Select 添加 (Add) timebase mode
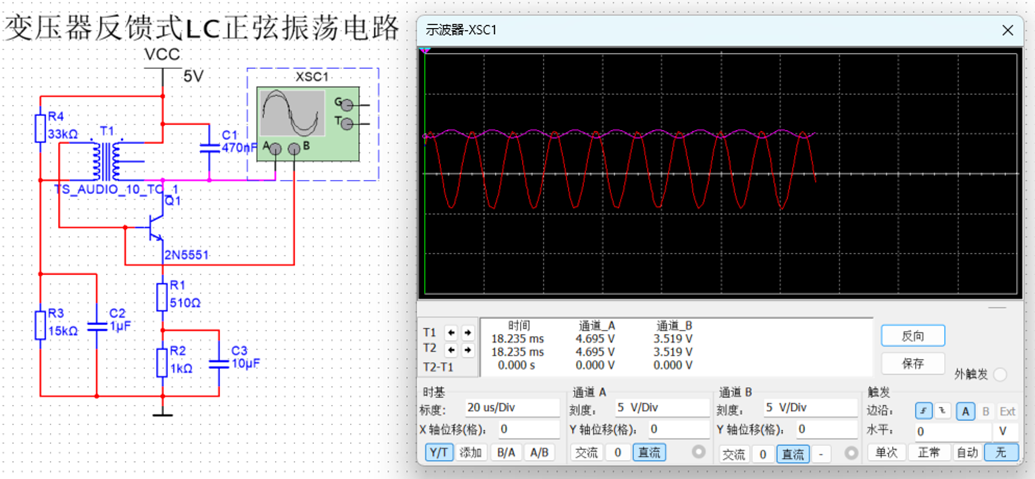Viewport: 1035px width, 479px height. click(x=471, y=453)
